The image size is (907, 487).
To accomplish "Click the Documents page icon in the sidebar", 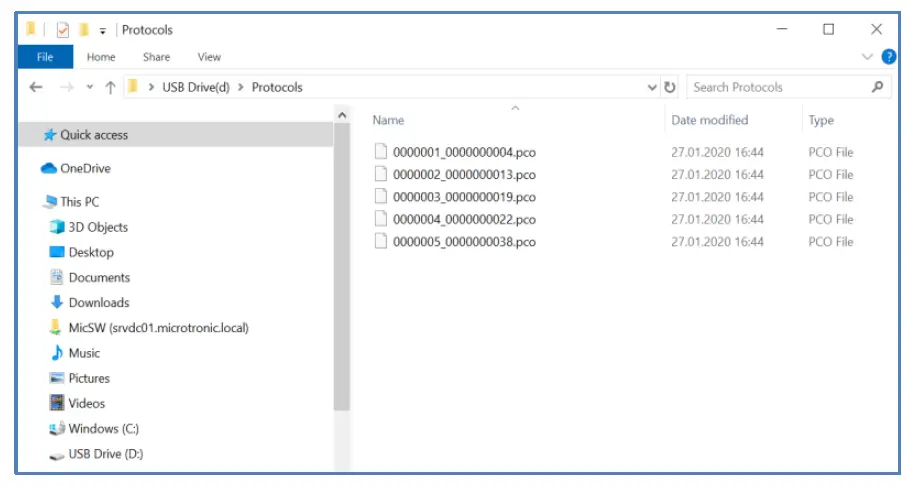I will pyautogui.click(x=56, y=277).
